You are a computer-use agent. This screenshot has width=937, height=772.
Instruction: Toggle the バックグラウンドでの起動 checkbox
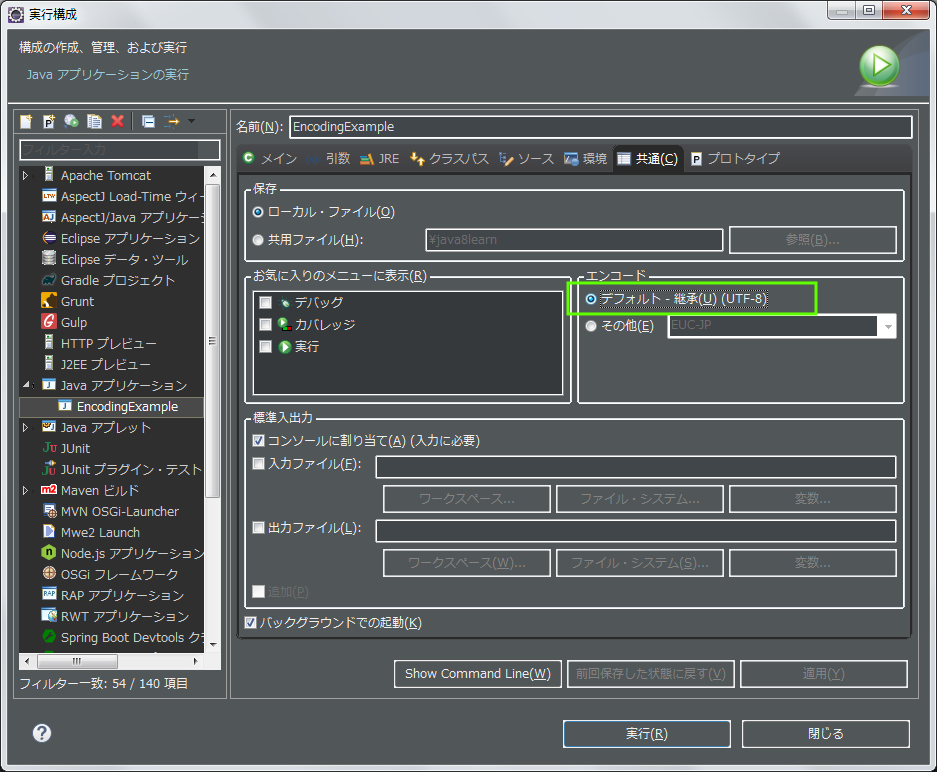(251, 623)
